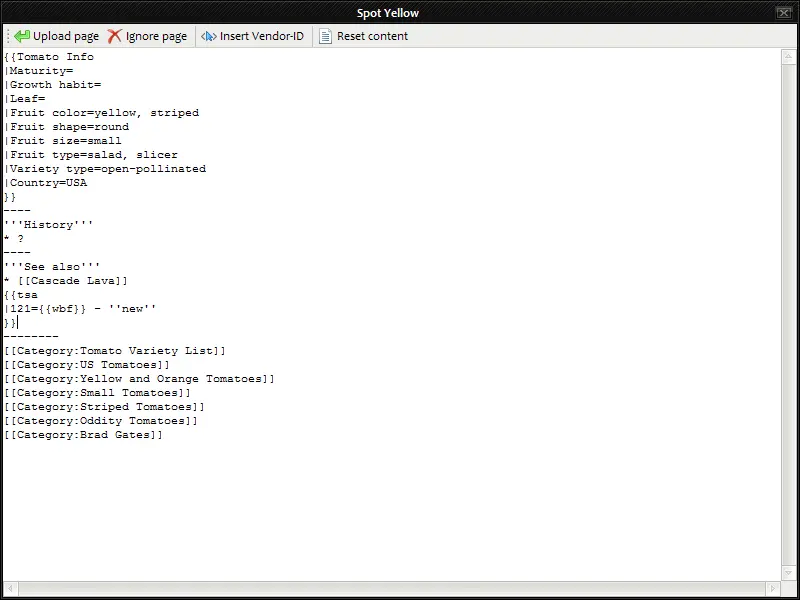
Task: Click '[[Category:Yellow and Orange Tomatoes]]' line
Action: (139, 379)
